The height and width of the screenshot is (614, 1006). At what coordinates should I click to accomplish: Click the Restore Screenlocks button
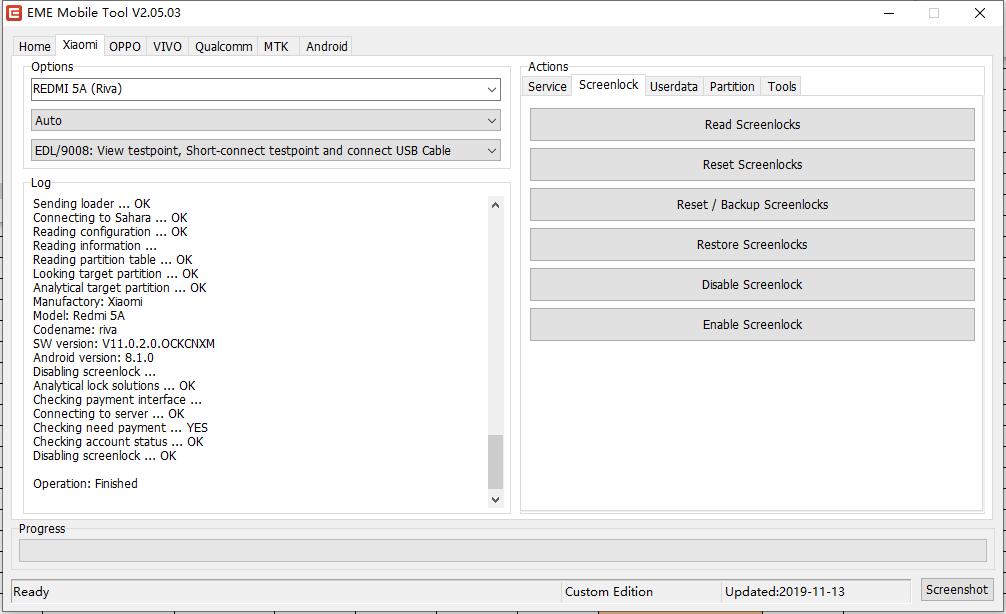coord(752,244)
